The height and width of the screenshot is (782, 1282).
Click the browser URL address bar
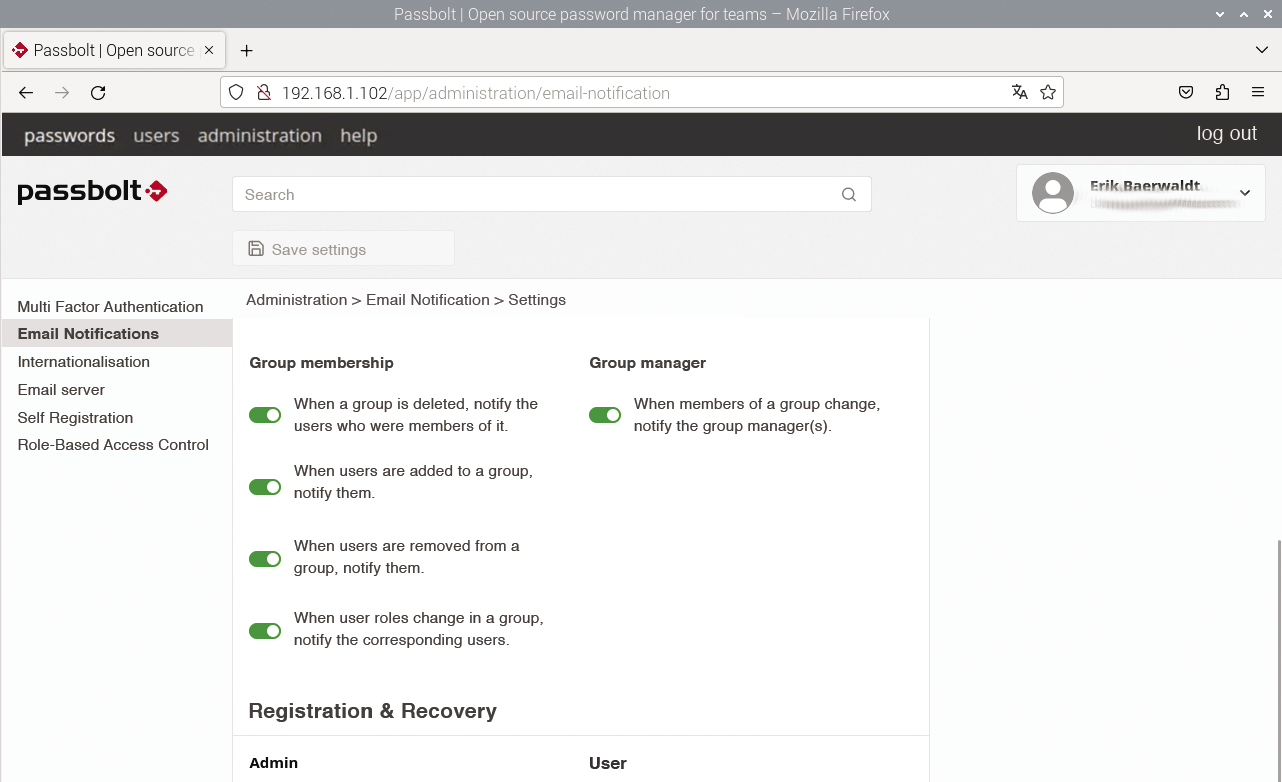640,93
